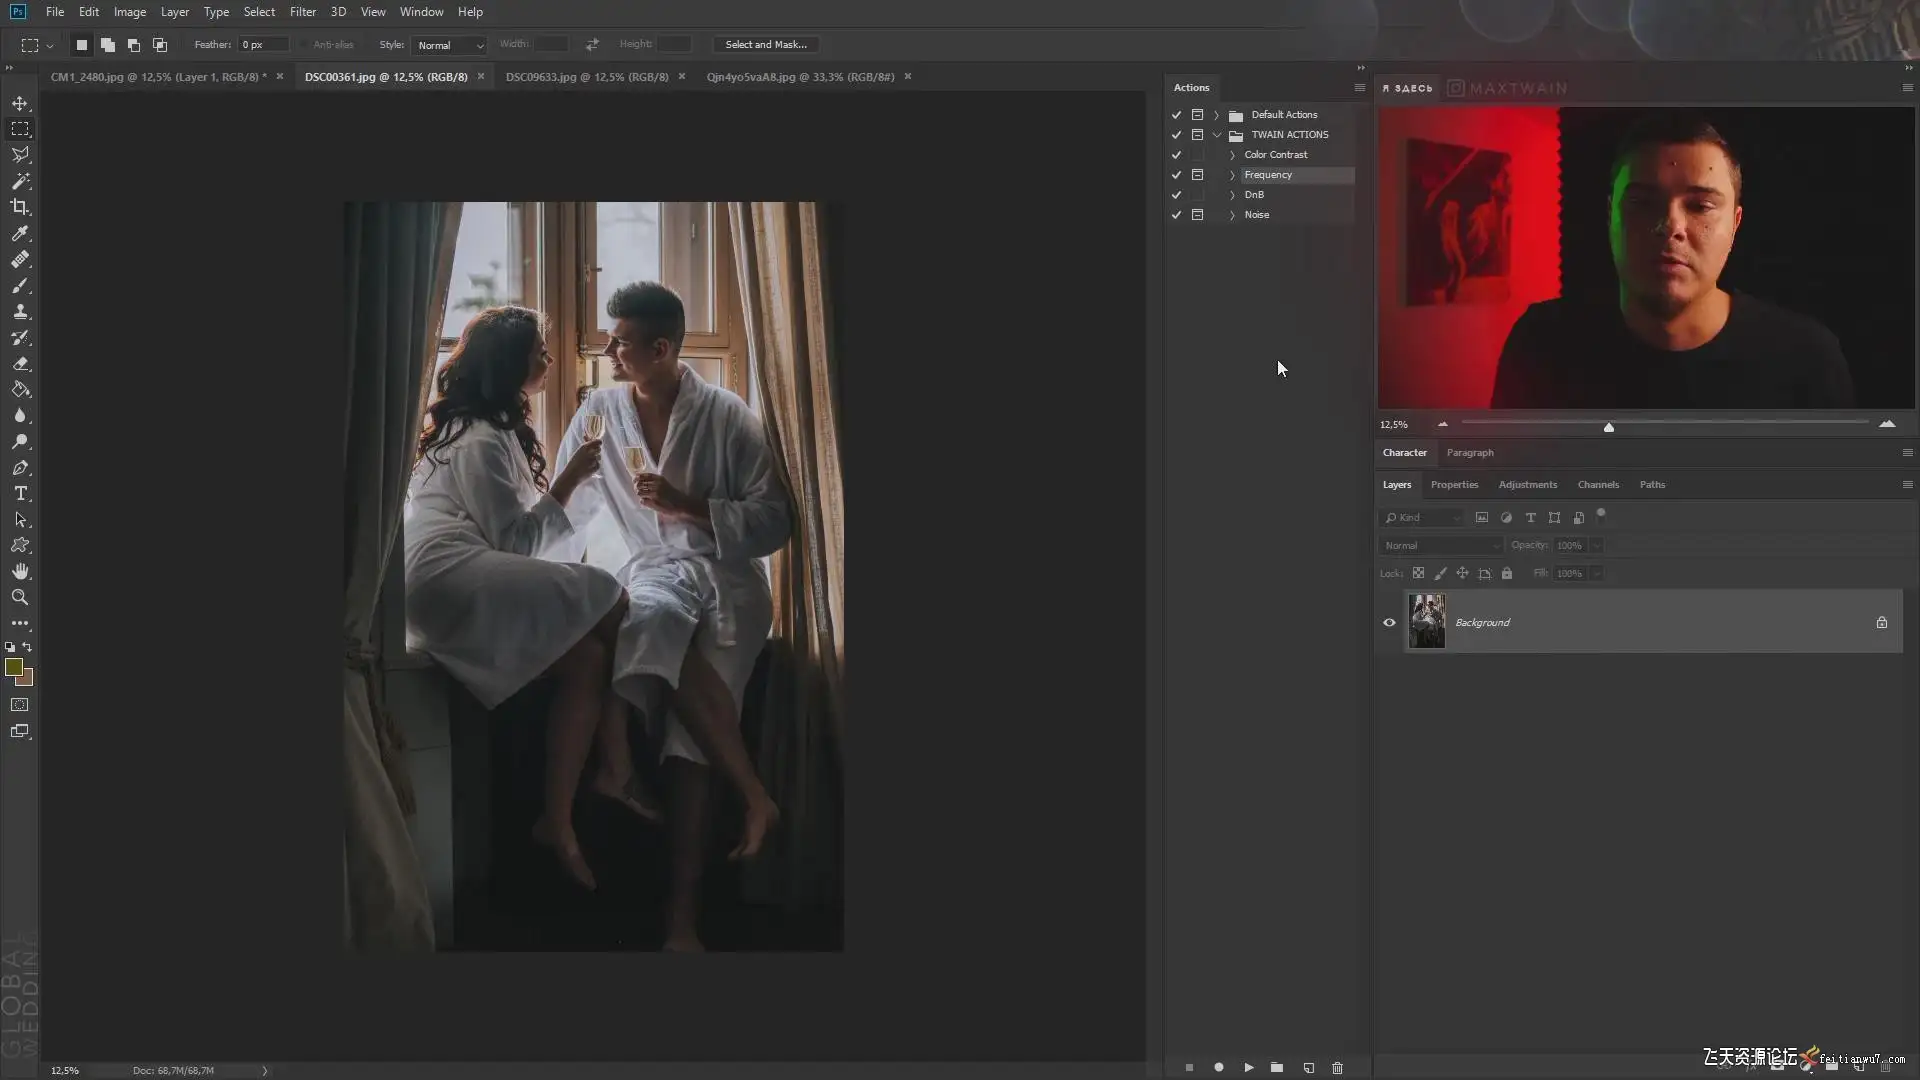Switch to the Channels tab

point(1597,485)
